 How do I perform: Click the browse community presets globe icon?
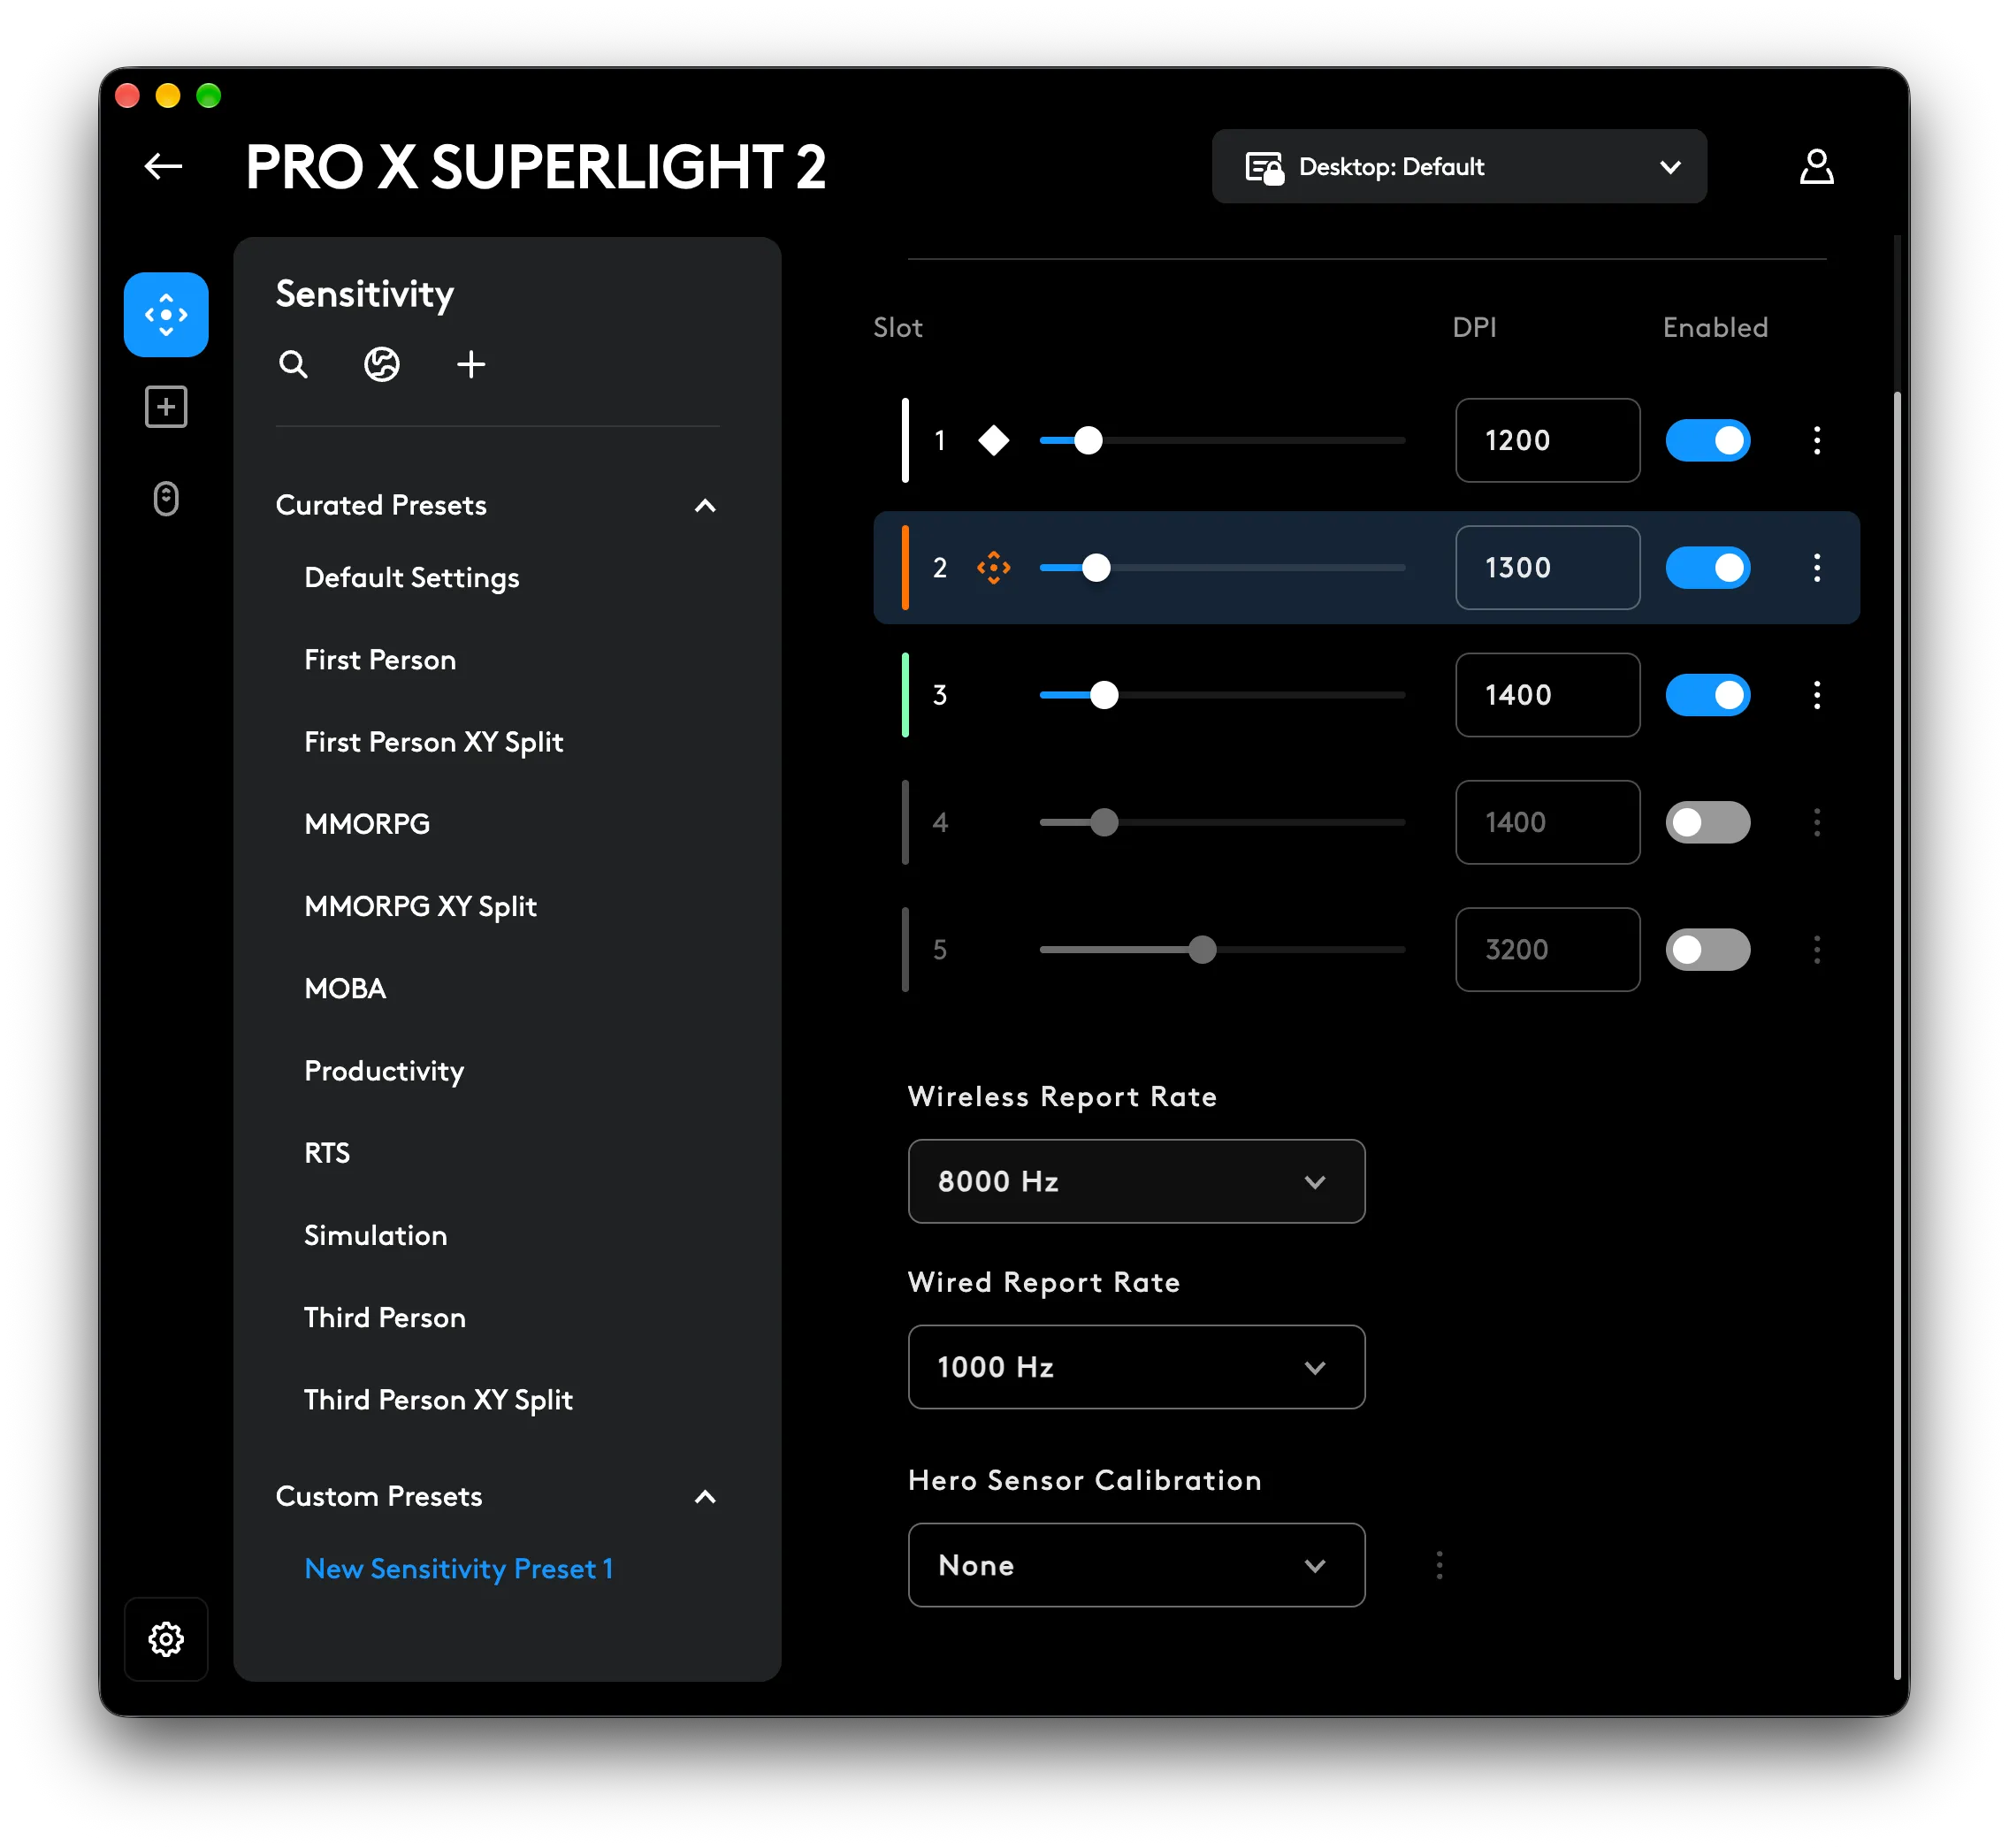point(382,365)
